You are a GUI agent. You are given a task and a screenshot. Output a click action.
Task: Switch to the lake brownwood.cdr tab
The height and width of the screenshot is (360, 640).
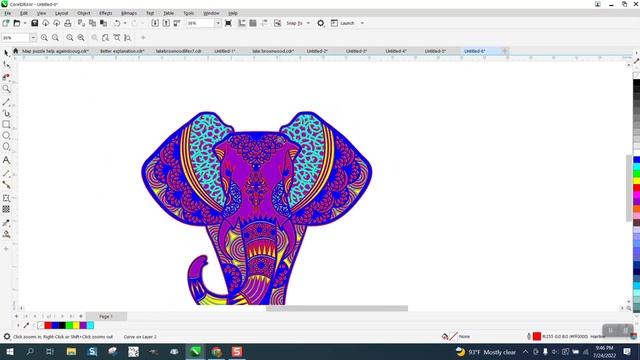(273, 51)
